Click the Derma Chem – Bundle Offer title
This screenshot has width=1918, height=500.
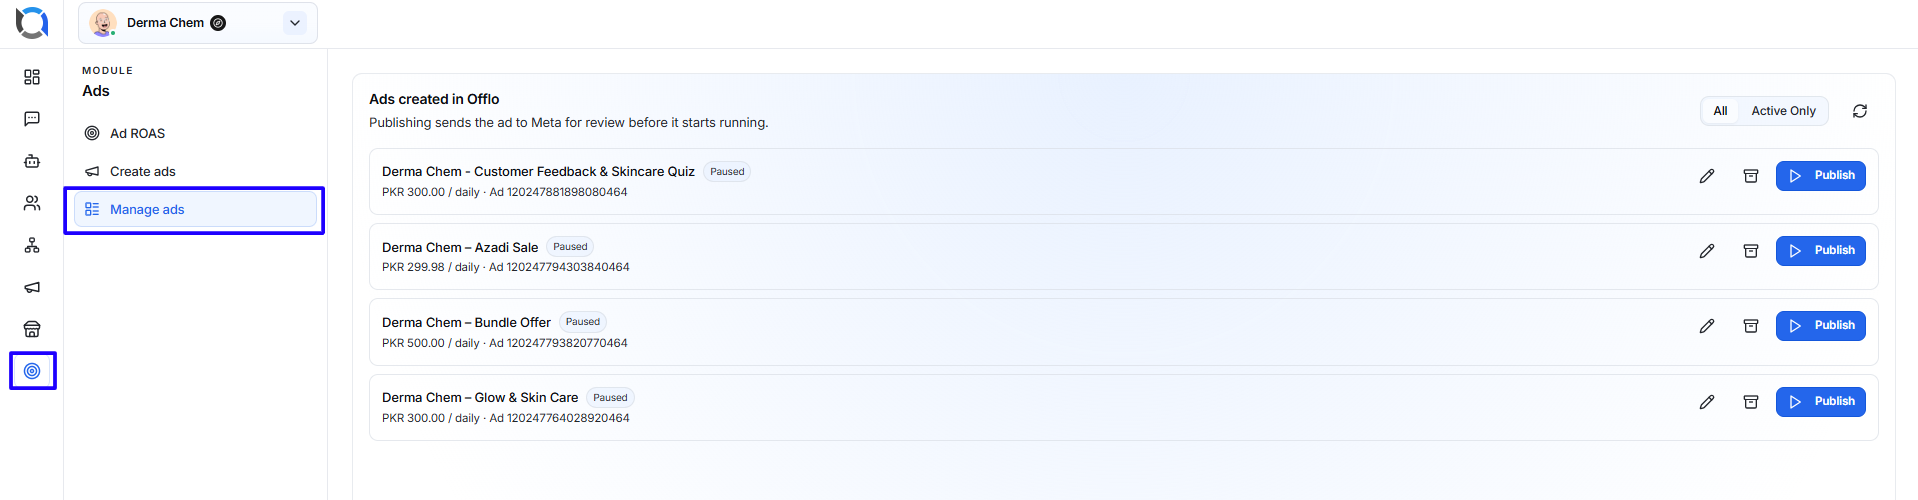466,322
